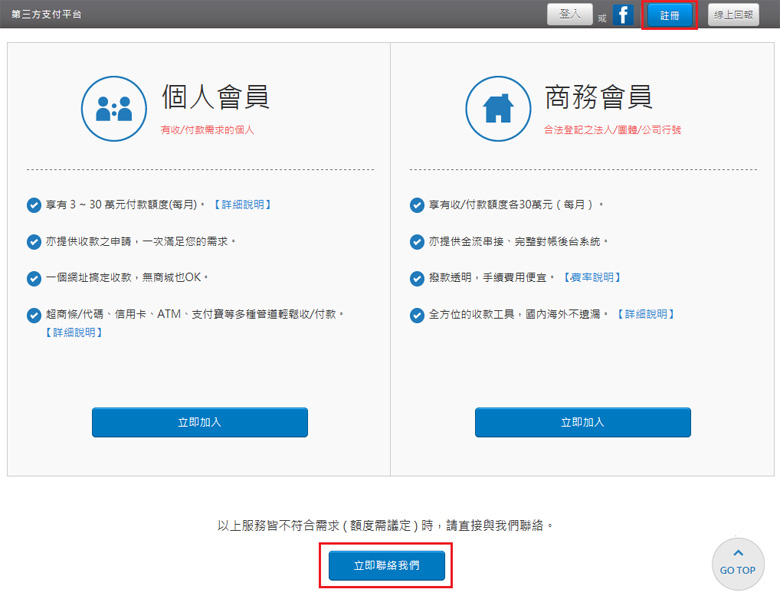Image resolution: width=780 pixels, height=599 pixels.
Task: Click the 註冊 register button
Action: point(670,15)
